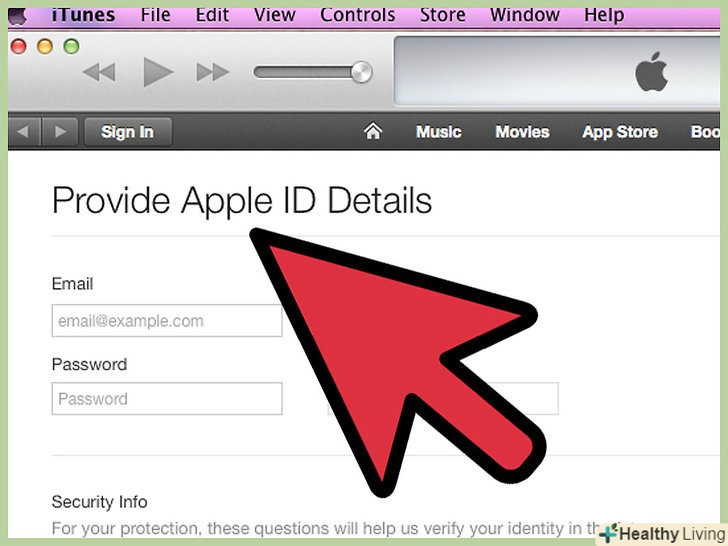Click the Play button
728x546 pixels.
click(x=158, y=72)
